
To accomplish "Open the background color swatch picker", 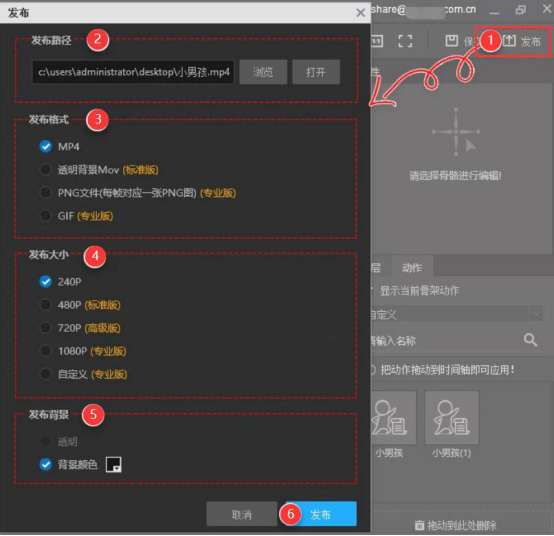I will [114, 464].
